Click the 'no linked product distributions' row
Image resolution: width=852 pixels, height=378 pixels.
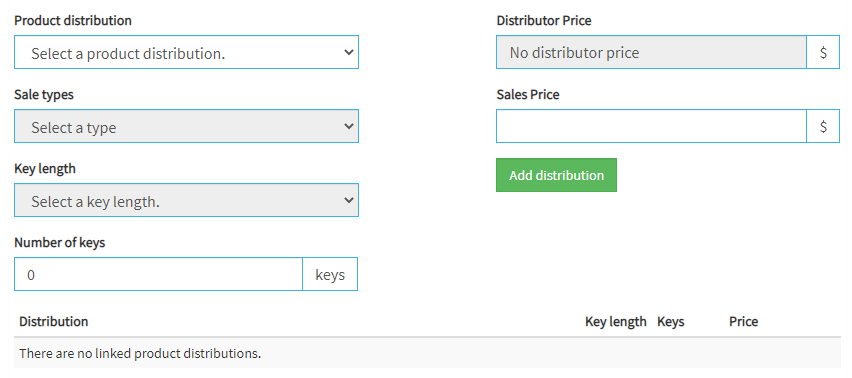point(427,353)
